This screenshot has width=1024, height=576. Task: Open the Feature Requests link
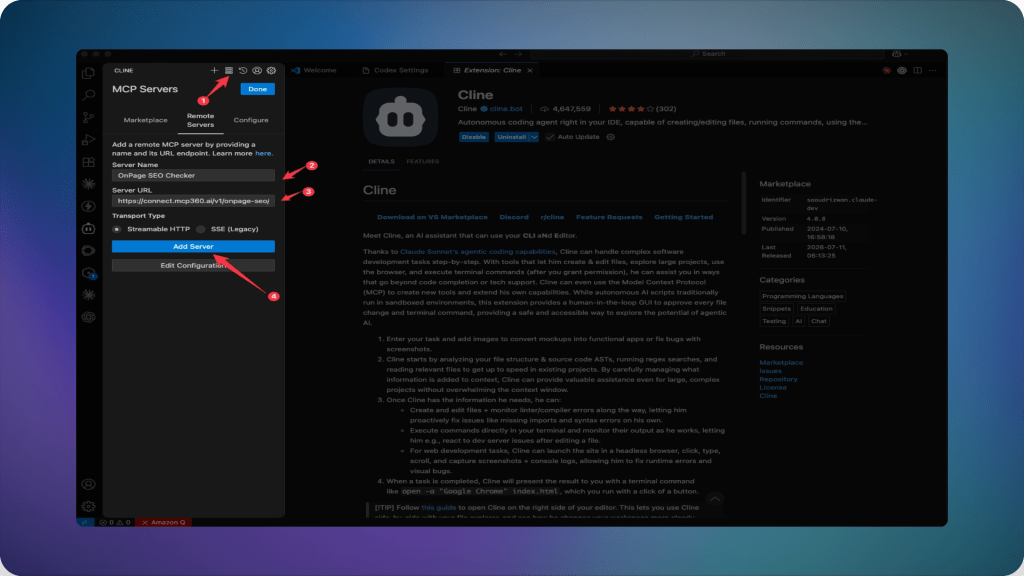(x=609, y=217)
